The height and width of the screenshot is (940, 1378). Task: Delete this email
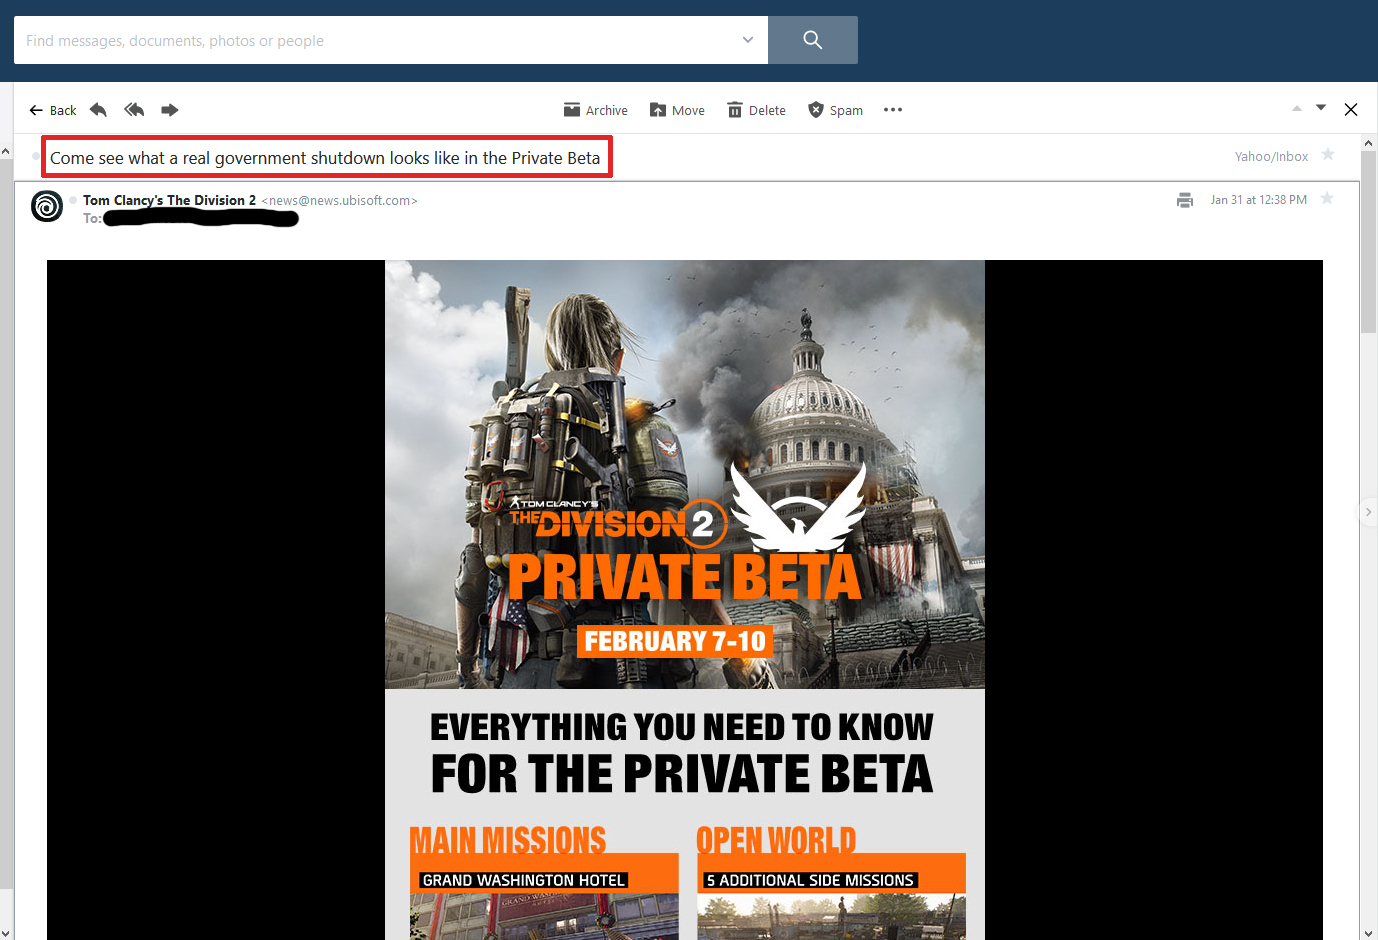756,110
